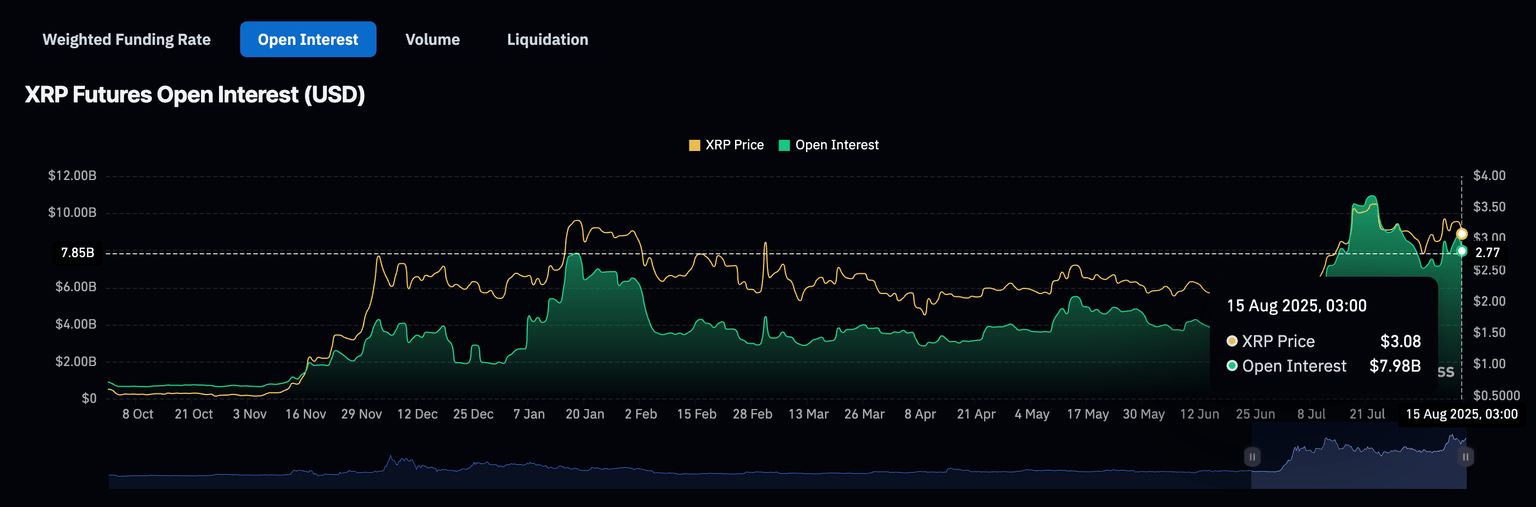Image resolution: width=1536 pixels, height=507 pixels.
Task: Click the left range slider handle
Action: pos(1251,457)
